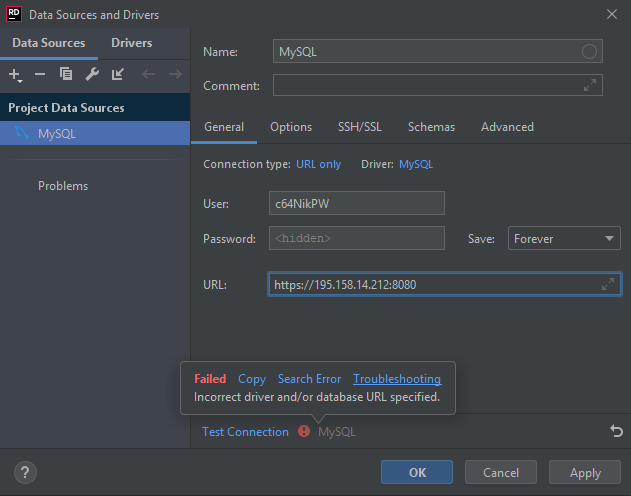Open Troubleshooting link in popup
The width and height of the screenshot is (631, 496).
397,379
